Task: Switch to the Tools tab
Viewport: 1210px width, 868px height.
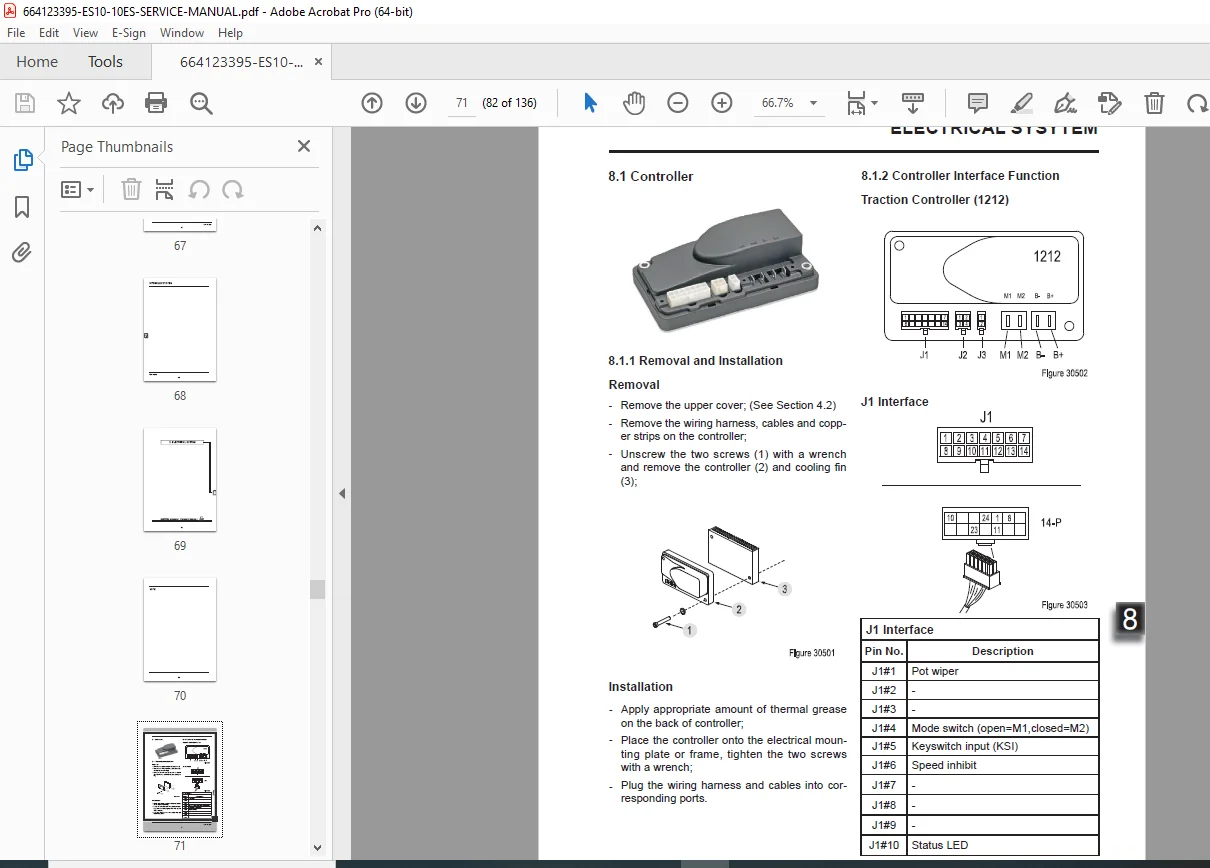Action: (105, 62)
